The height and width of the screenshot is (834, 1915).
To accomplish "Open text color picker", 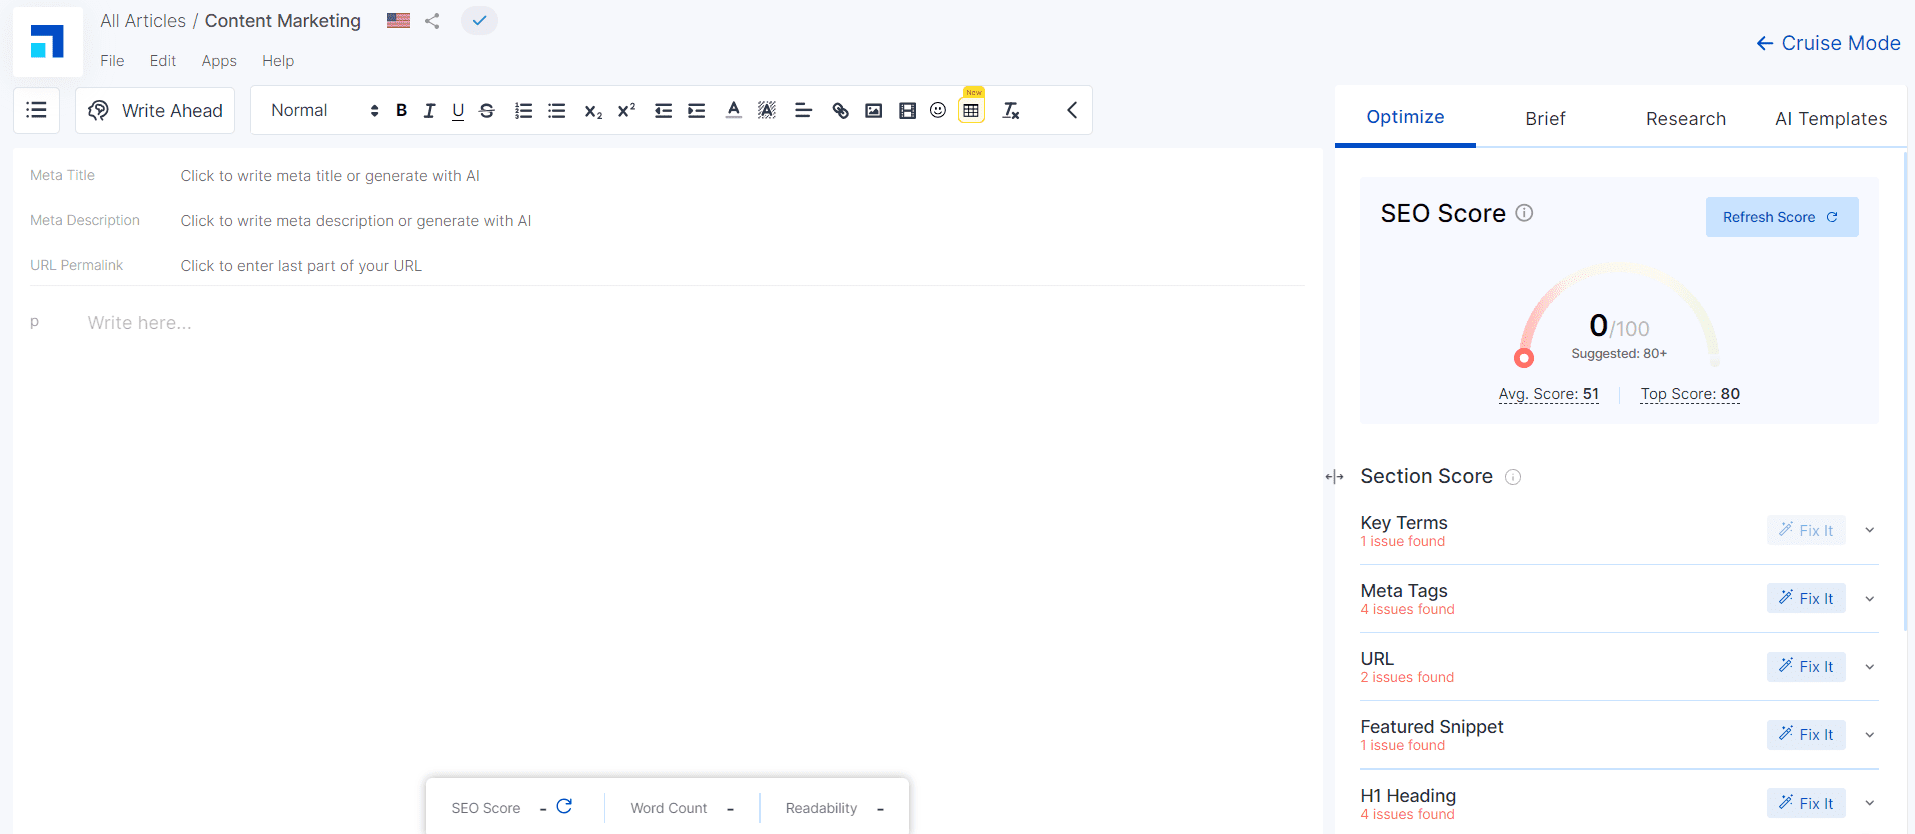I will tap(734, 111).
